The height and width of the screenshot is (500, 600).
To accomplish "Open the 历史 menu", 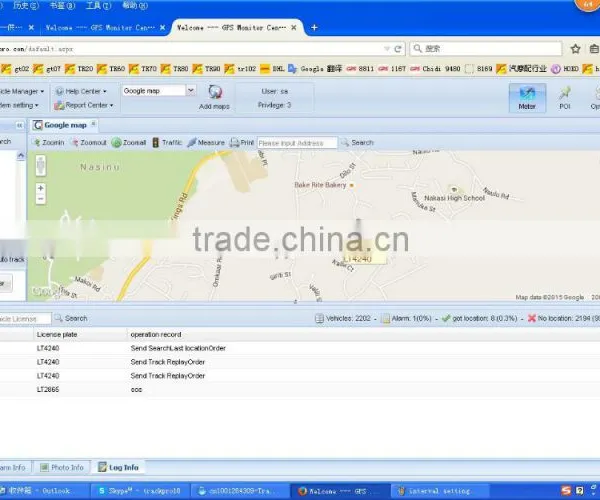I will tap(26, 5).
